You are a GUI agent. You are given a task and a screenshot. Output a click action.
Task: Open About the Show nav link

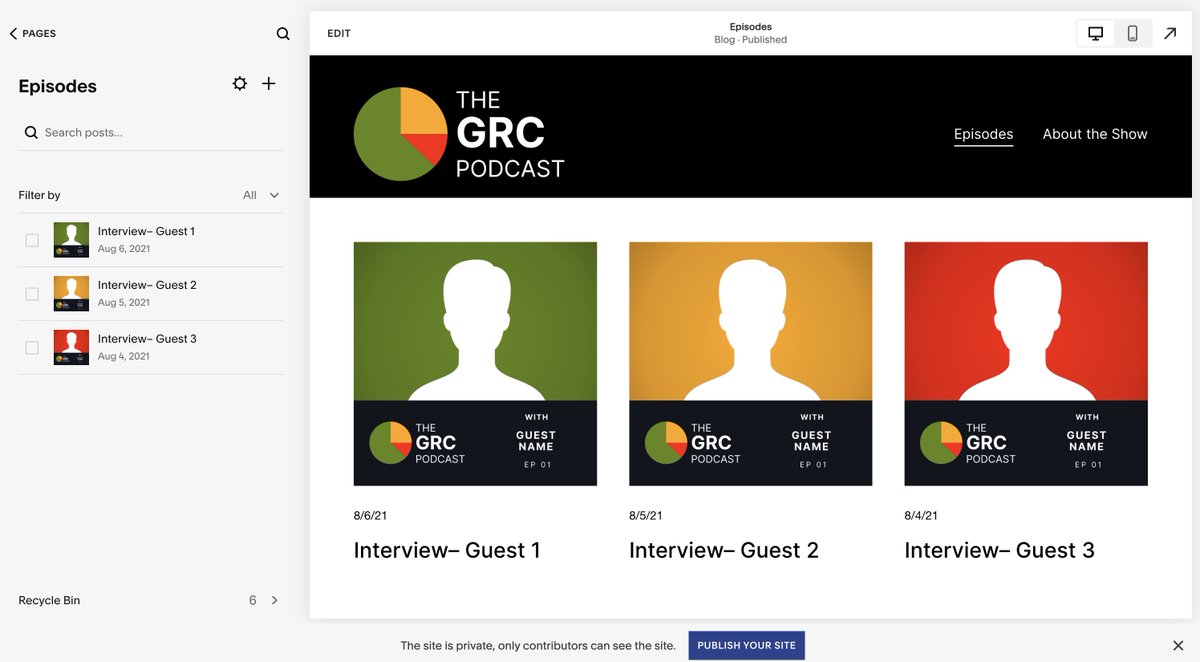coord(1095,134)
